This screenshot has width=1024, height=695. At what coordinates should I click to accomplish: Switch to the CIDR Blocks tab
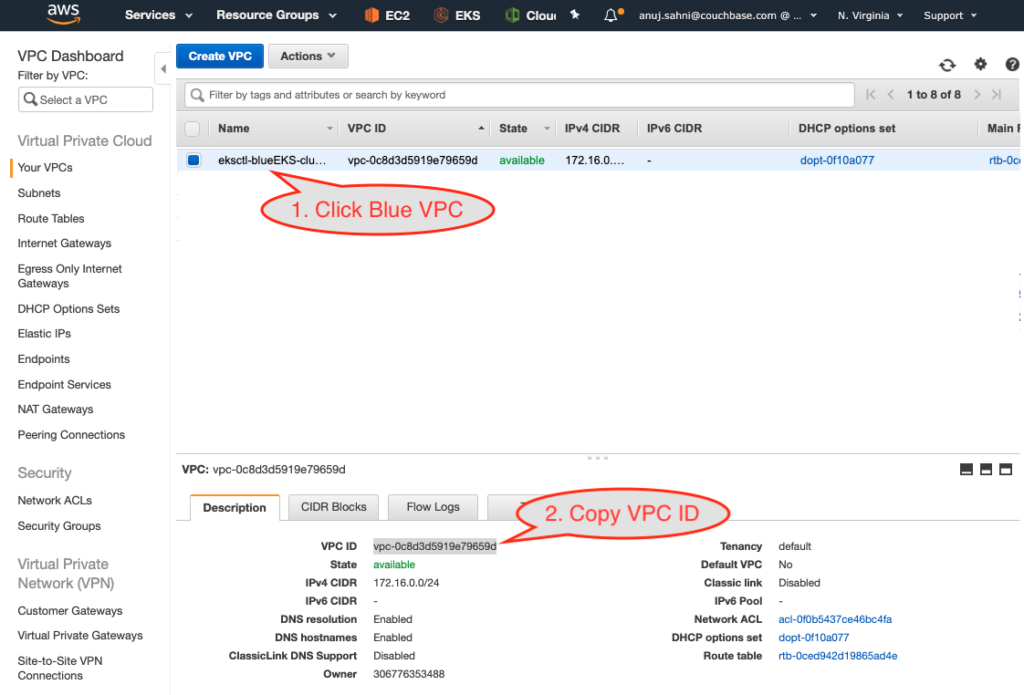(x=332, y=507)
